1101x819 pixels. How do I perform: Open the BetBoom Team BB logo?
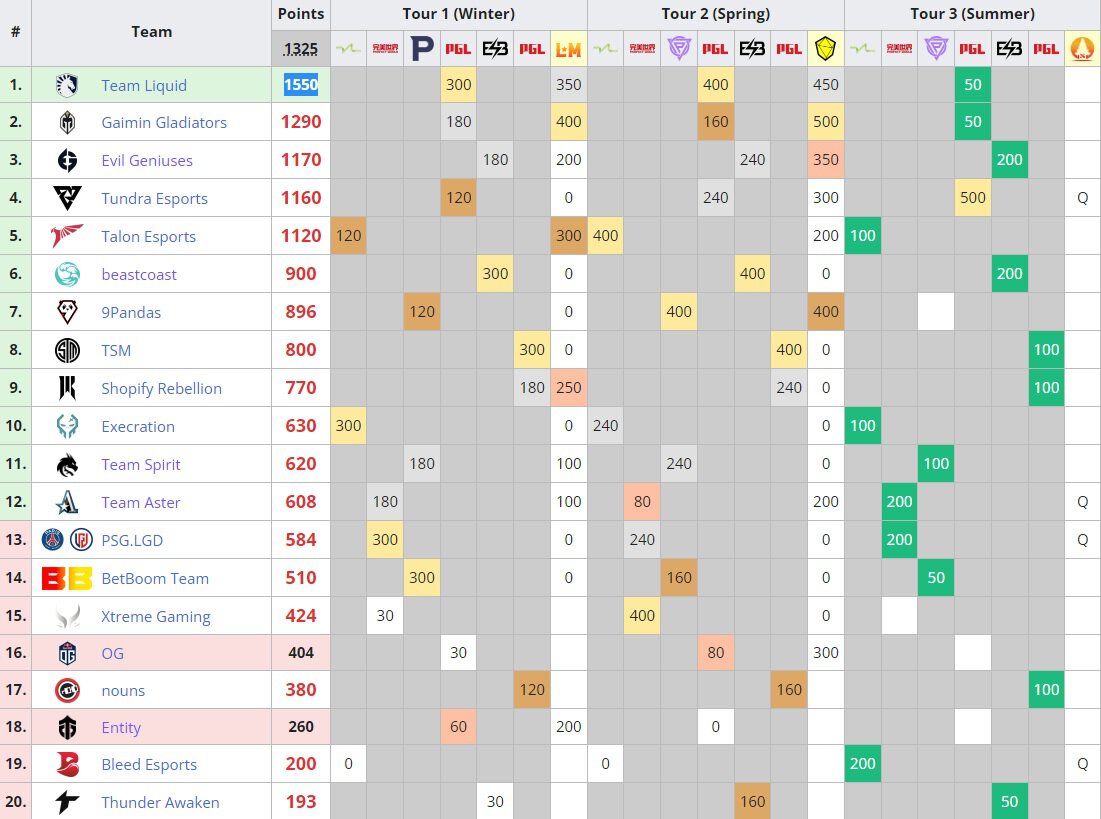67,578
